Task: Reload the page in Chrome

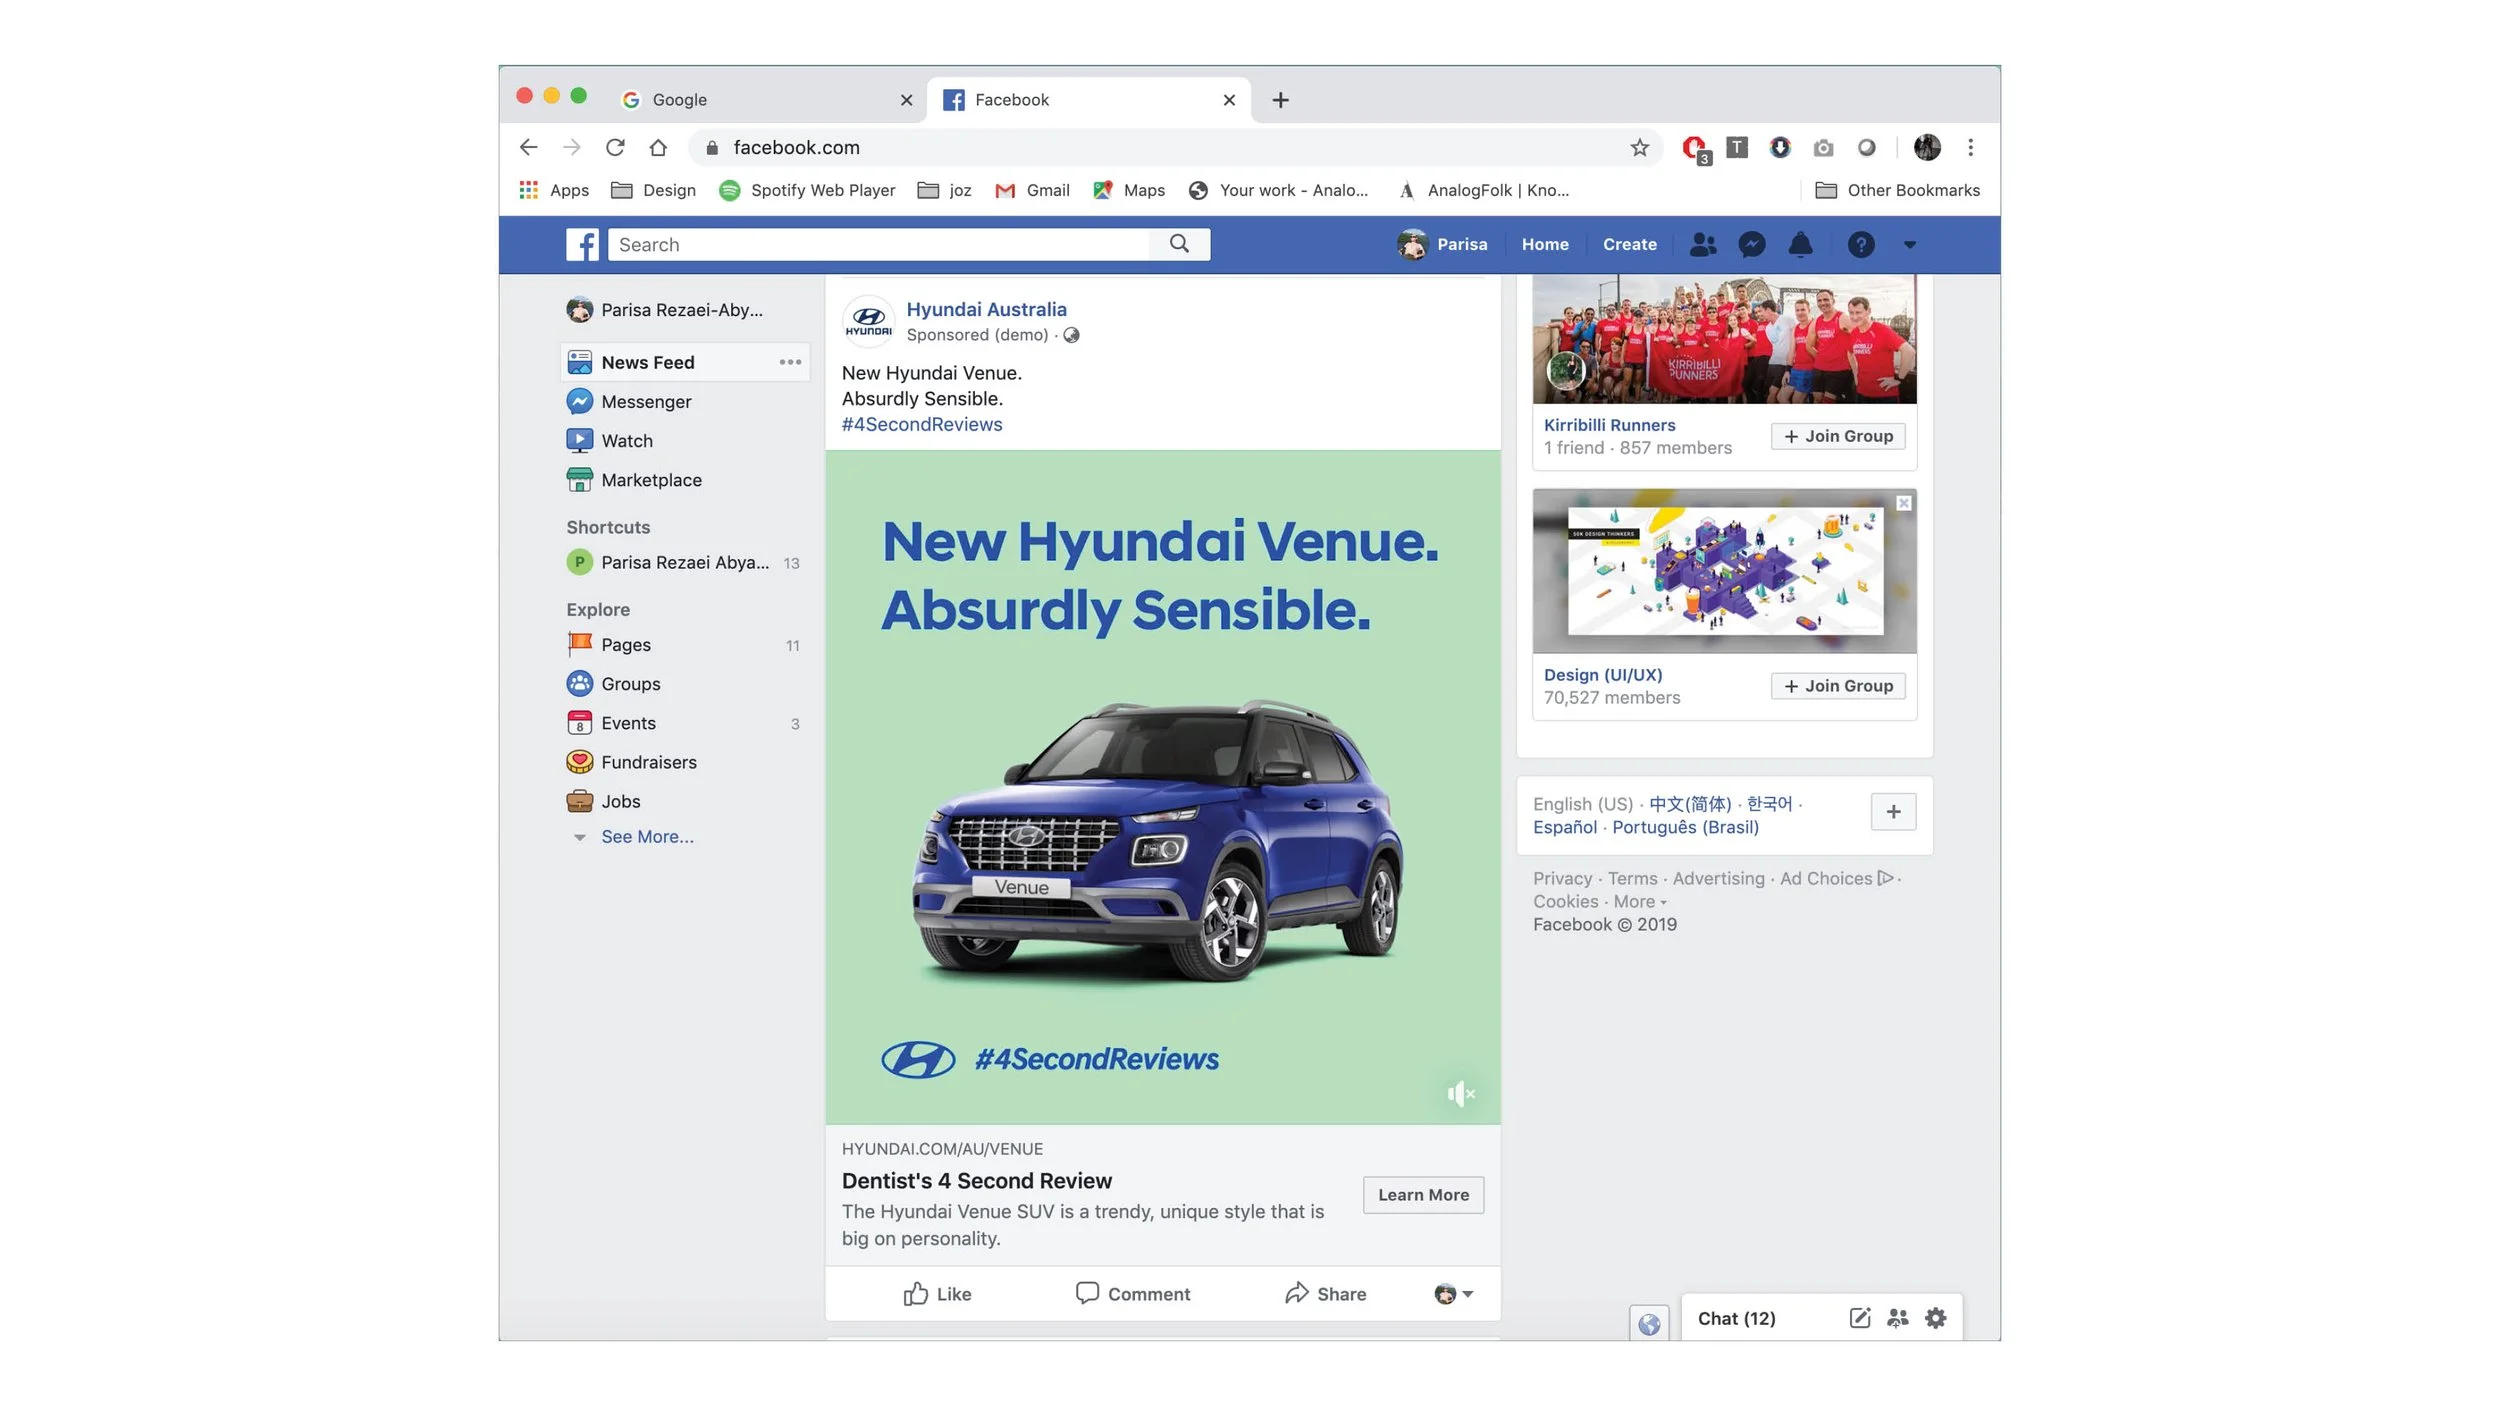Action: 615,148
